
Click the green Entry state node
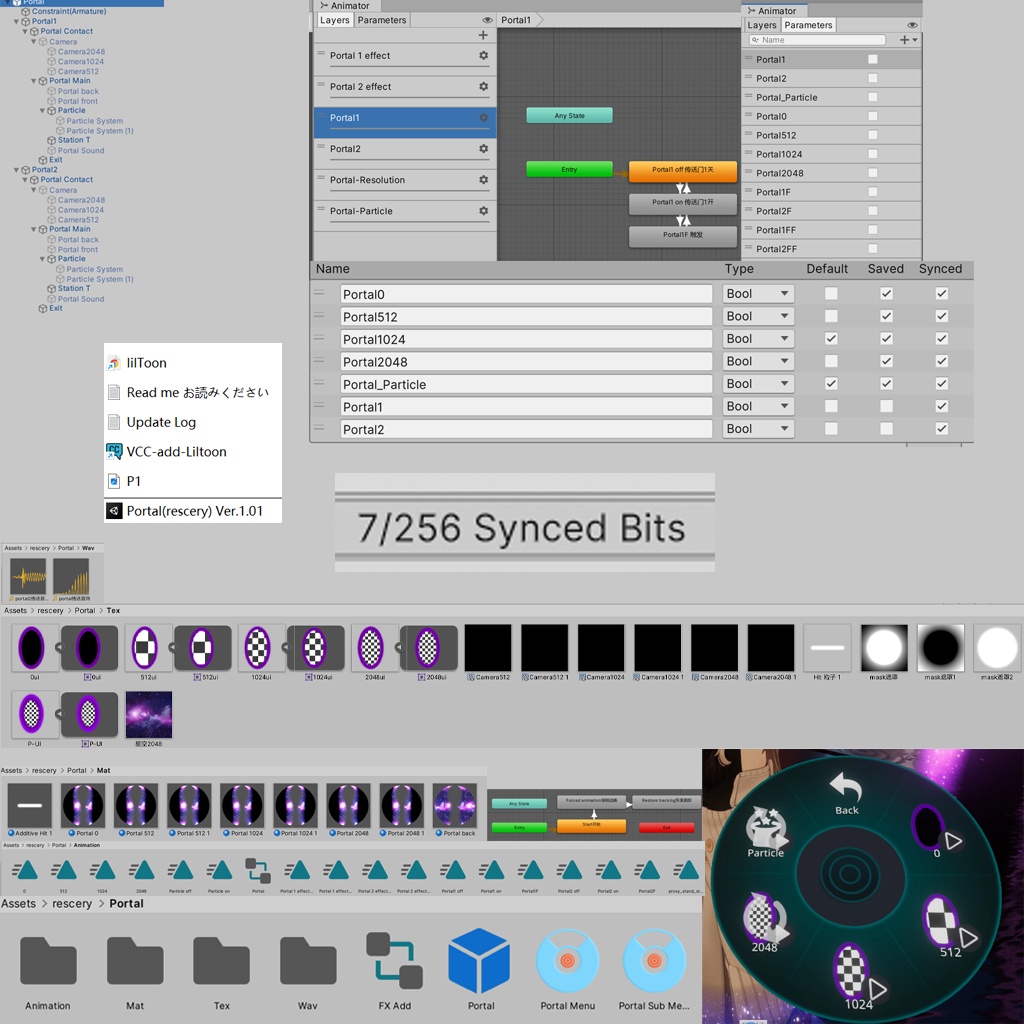point(568,170)
